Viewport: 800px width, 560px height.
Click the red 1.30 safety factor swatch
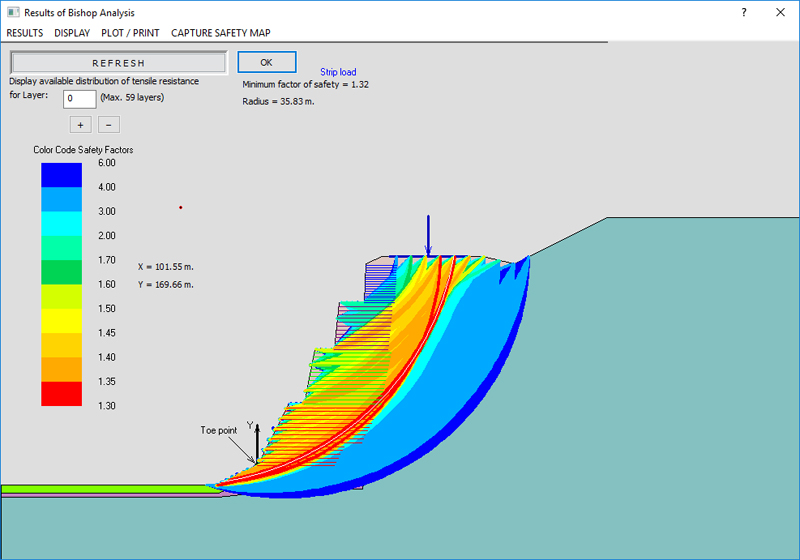click(61, 394)
